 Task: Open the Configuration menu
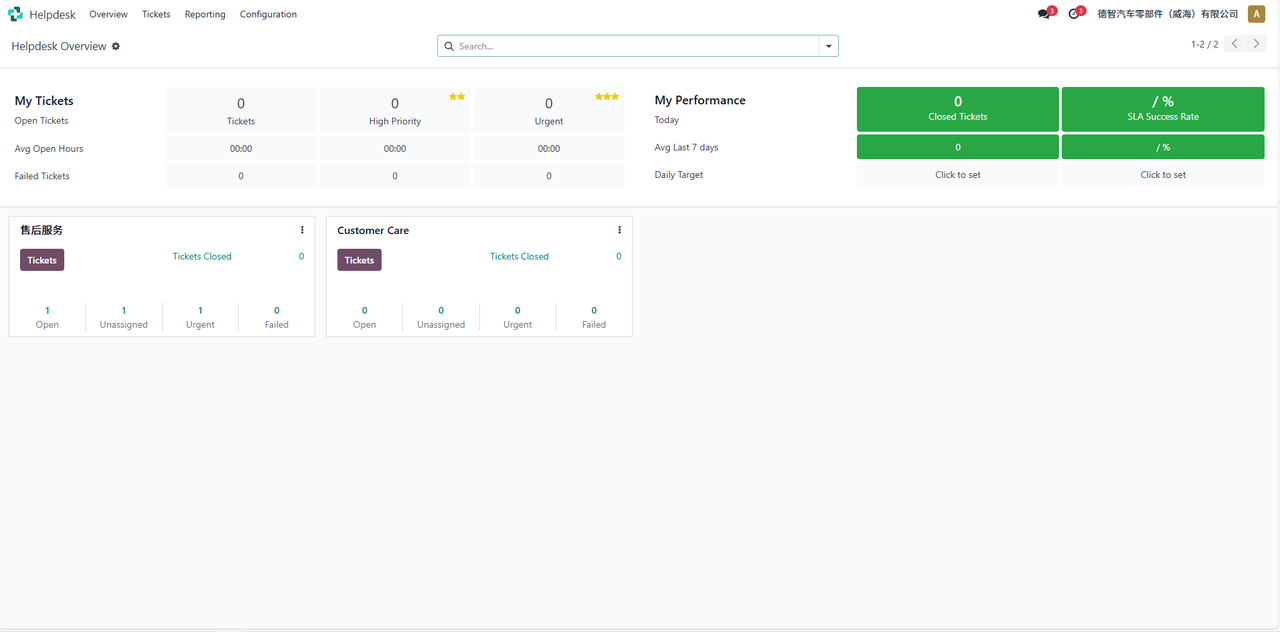[268, 14]
